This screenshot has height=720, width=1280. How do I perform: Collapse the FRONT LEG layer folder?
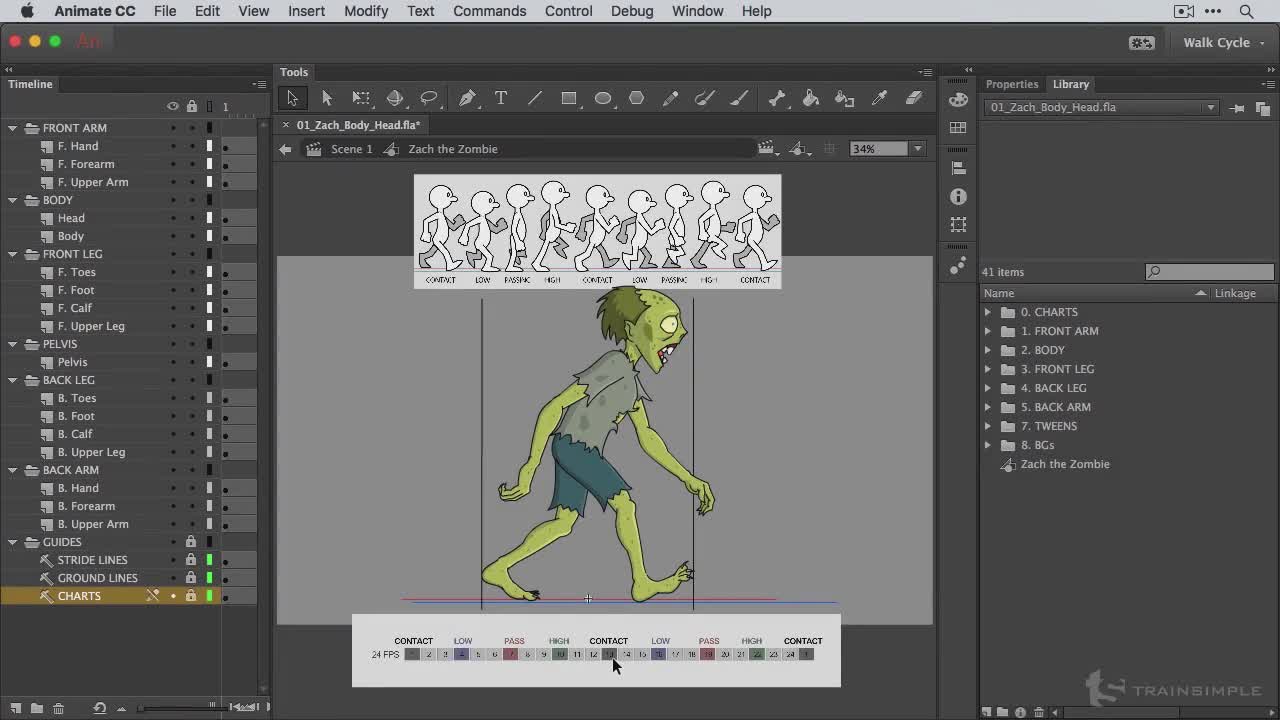(x=13, y=254)
